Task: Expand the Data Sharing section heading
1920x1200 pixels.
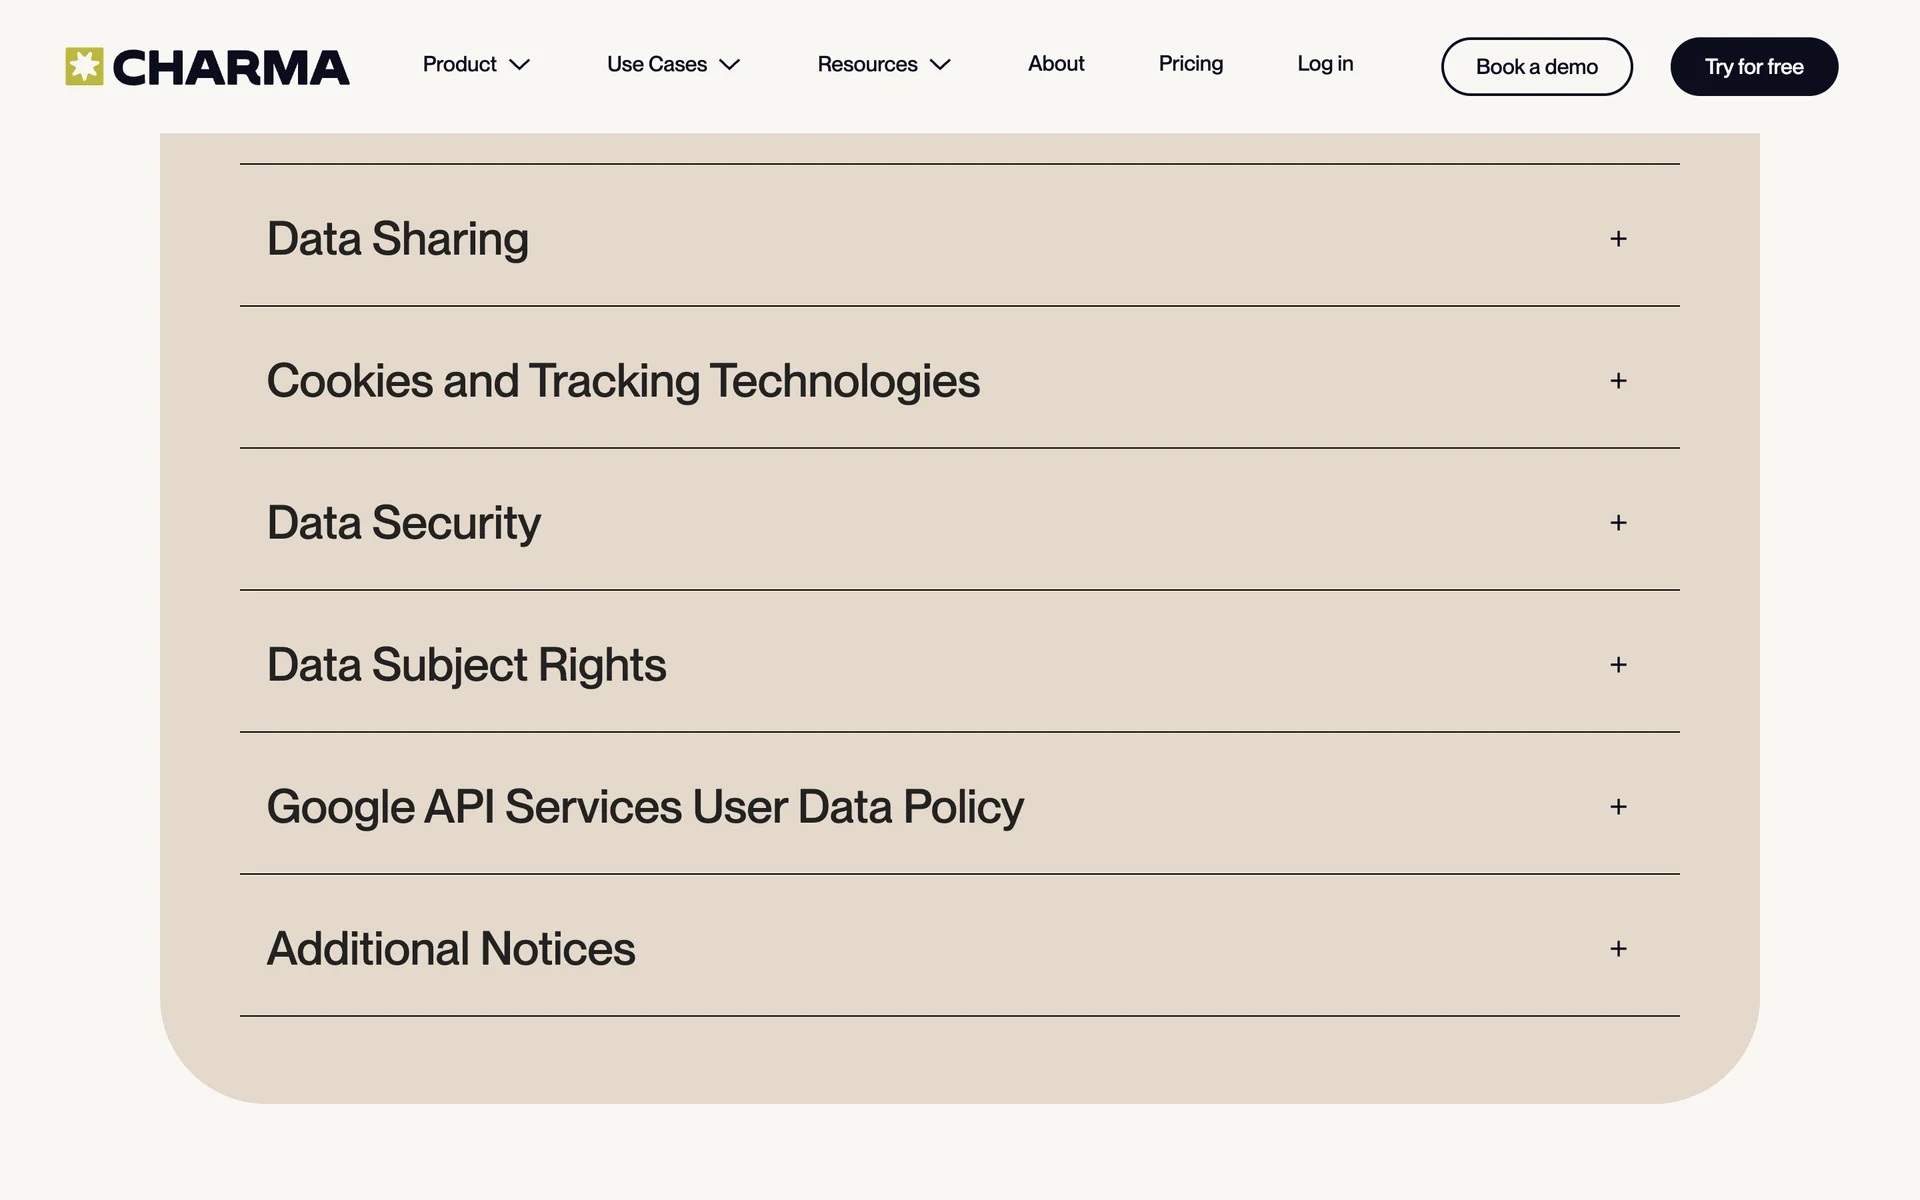Action: [x=397, y=239]
